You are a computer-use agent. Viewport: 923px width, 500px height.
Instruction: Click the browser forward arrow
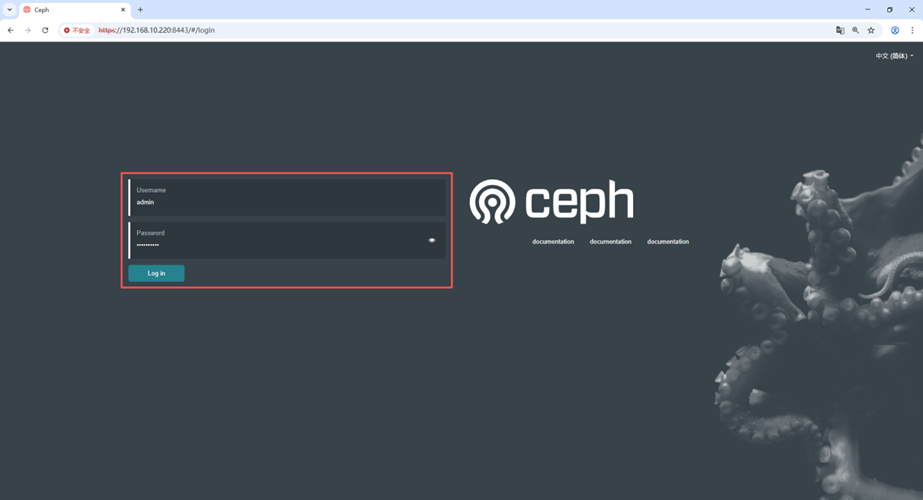(28, 30)
